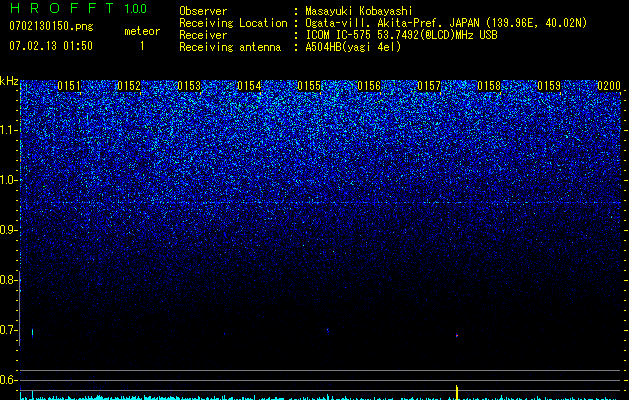
Task: Click the 'Observer' field label
Action: click(x=203, y=11)
